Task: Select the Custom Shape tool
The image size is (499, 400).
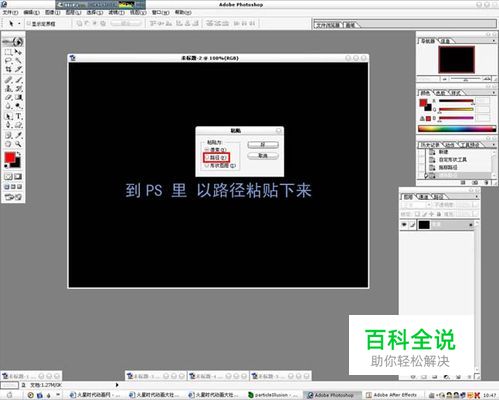Action: (x=18, y=125)
